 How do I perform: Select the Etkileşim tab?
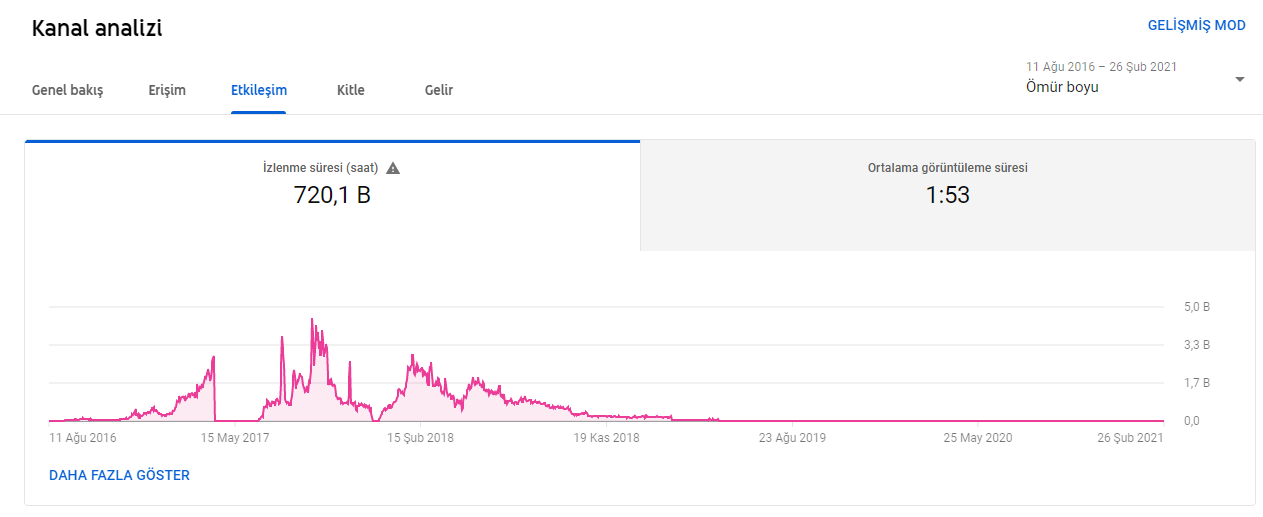coord(259,90)
